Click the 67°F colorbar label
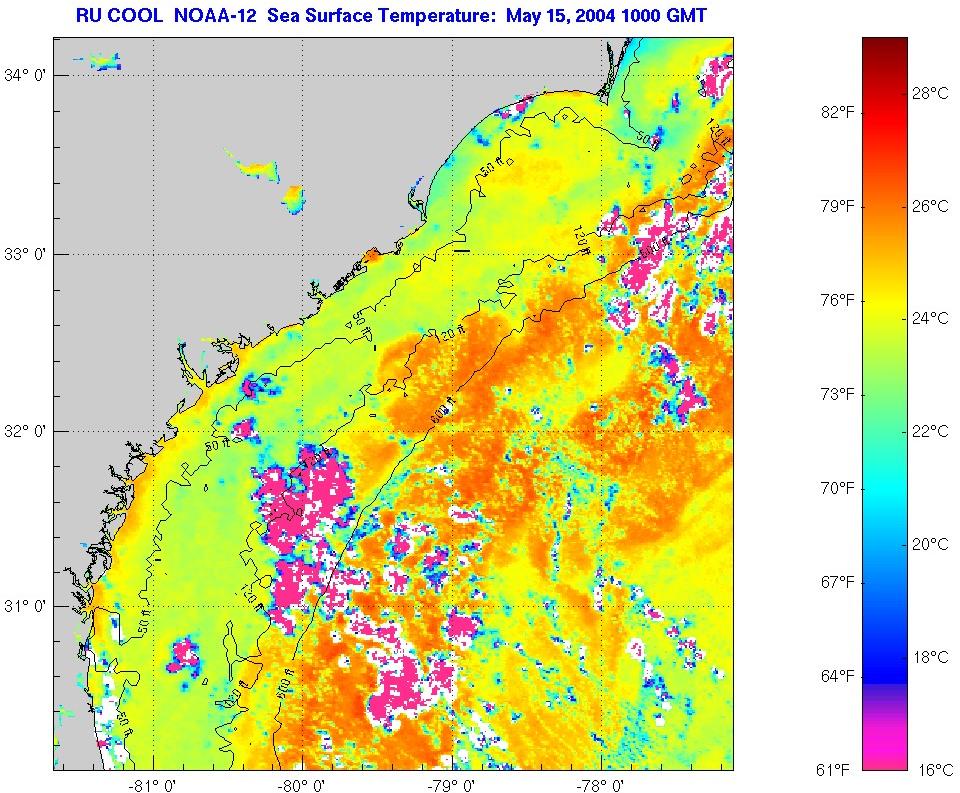Screen dimensions: 960x793 (x=838, y=582)
